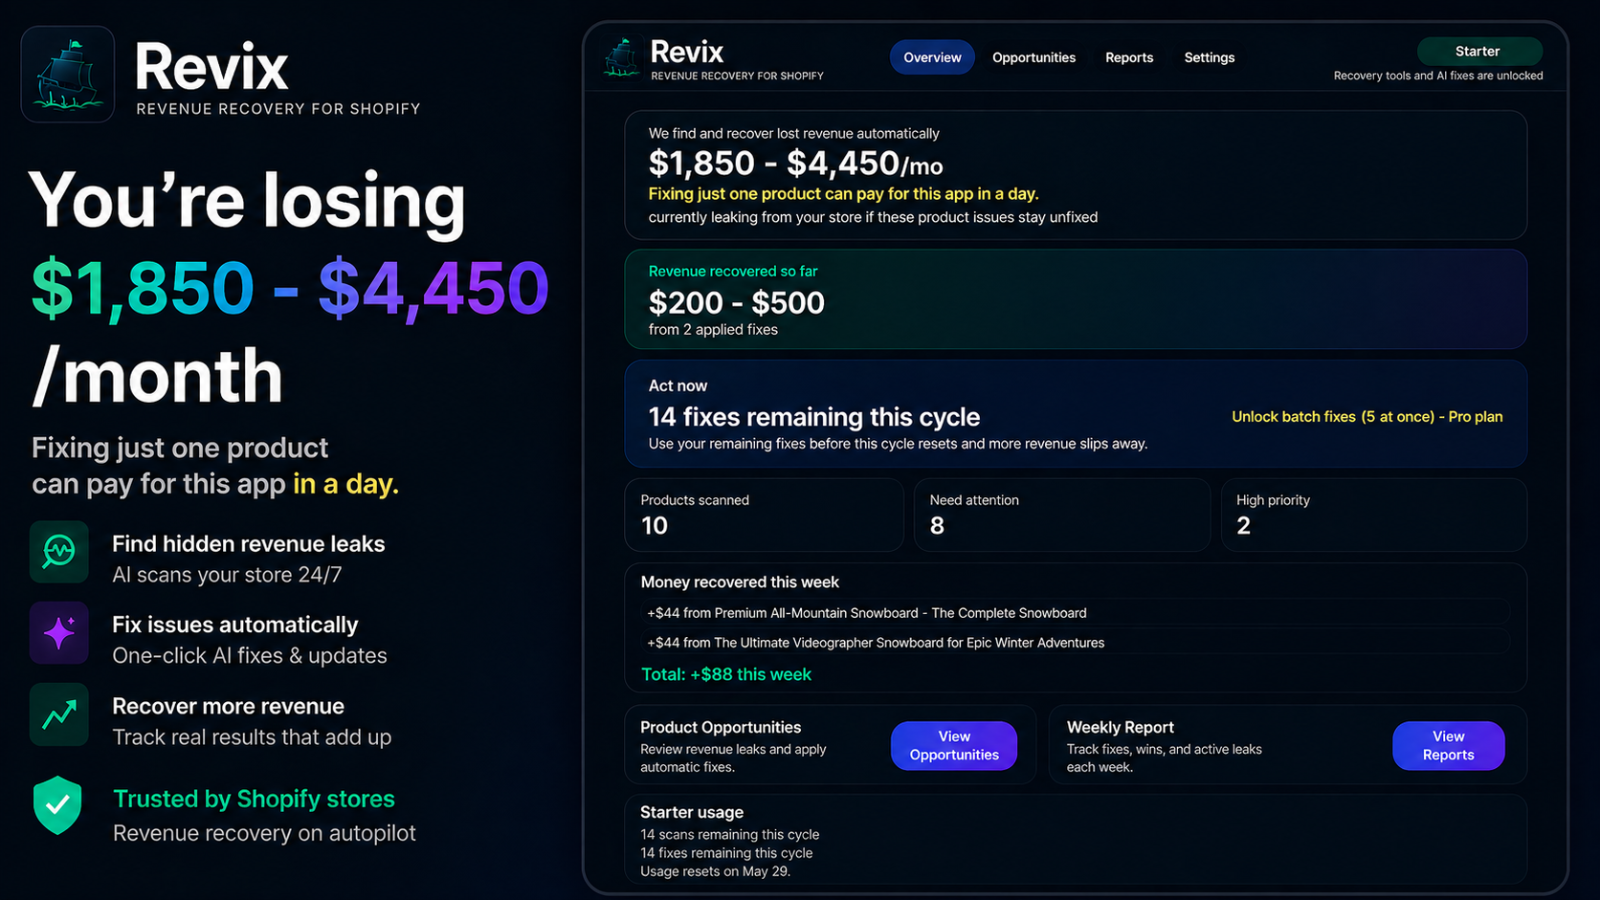The image size is (1600, 900).
Task: Click the Fix issues automatically heading
Action: [235, 625]
